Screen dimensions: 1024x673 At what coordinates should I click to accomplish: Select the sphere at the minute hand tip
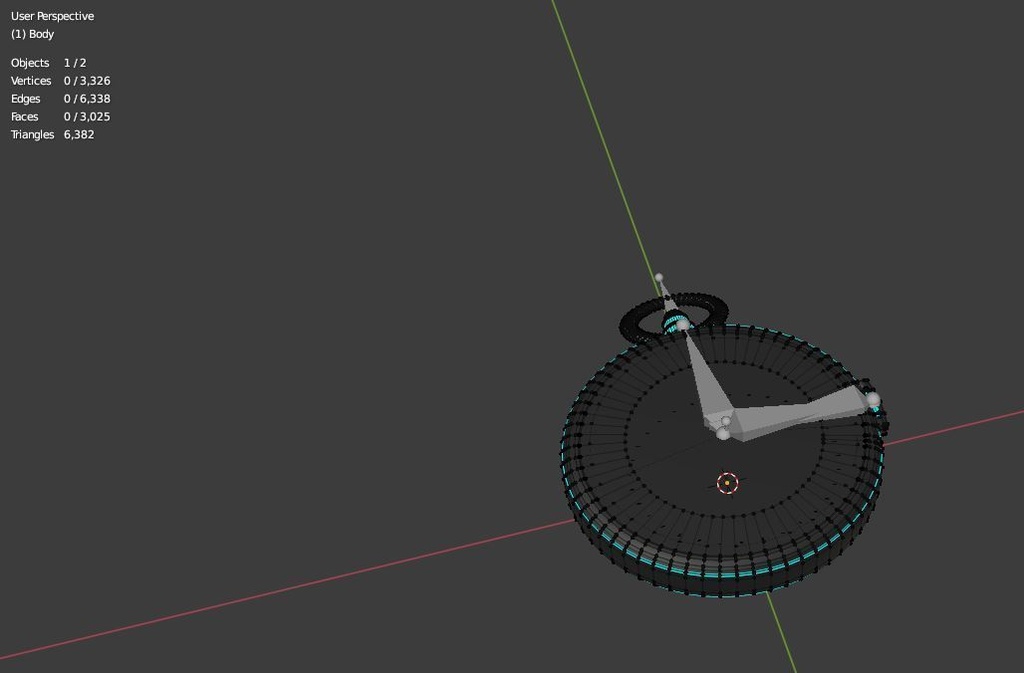point(874,397)
